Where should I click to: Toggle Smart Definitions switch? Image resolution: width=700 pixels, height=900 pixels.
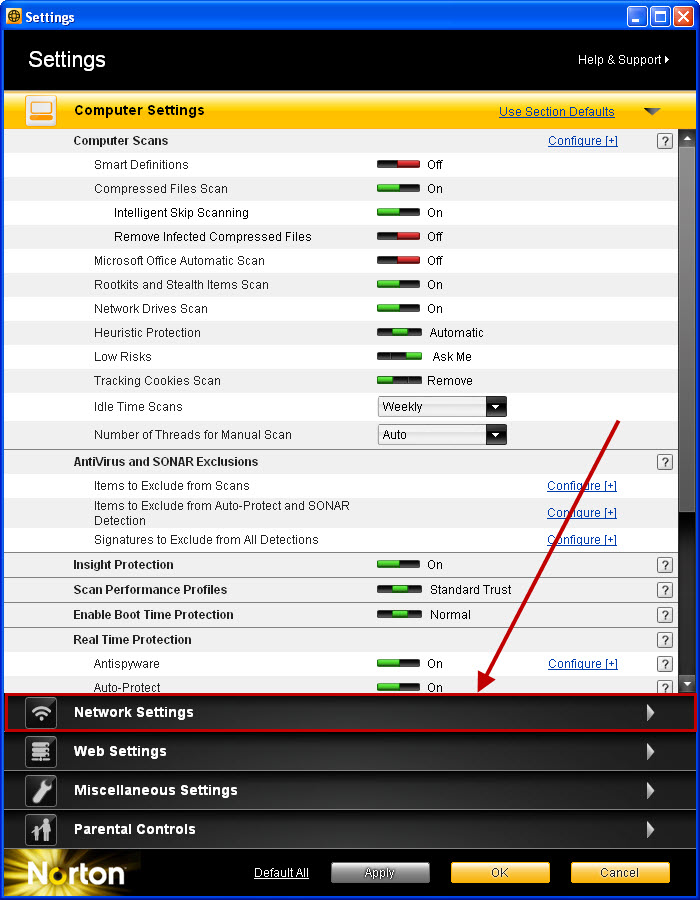click(398, 164)
